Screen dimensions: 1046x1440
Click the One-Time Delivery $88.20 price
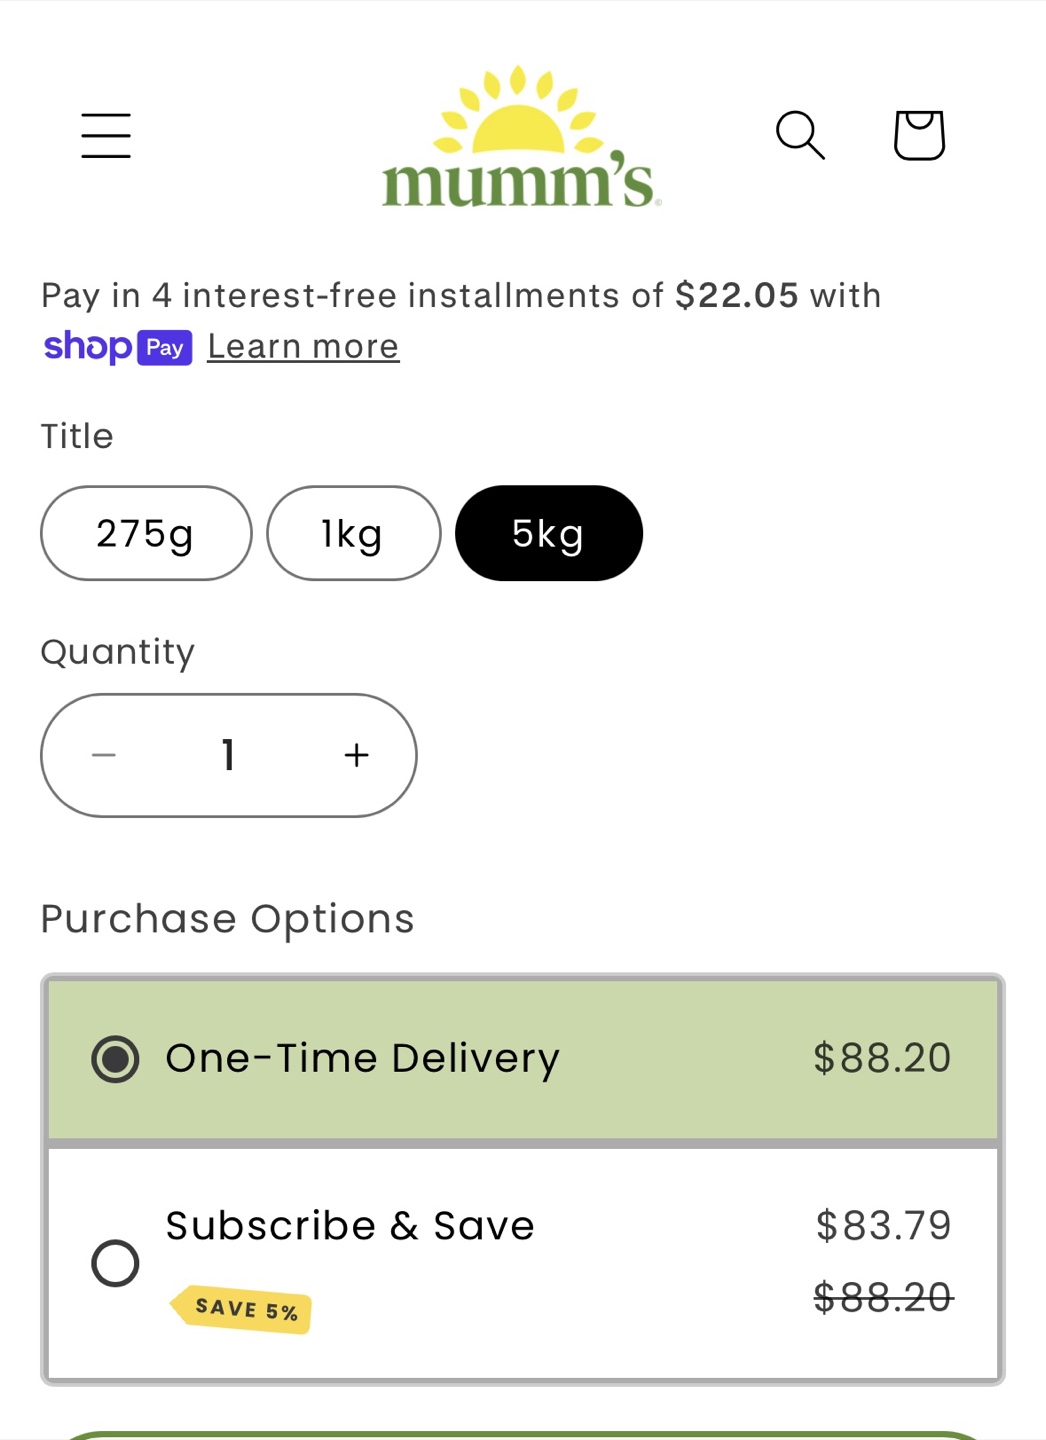[882, 1058]
